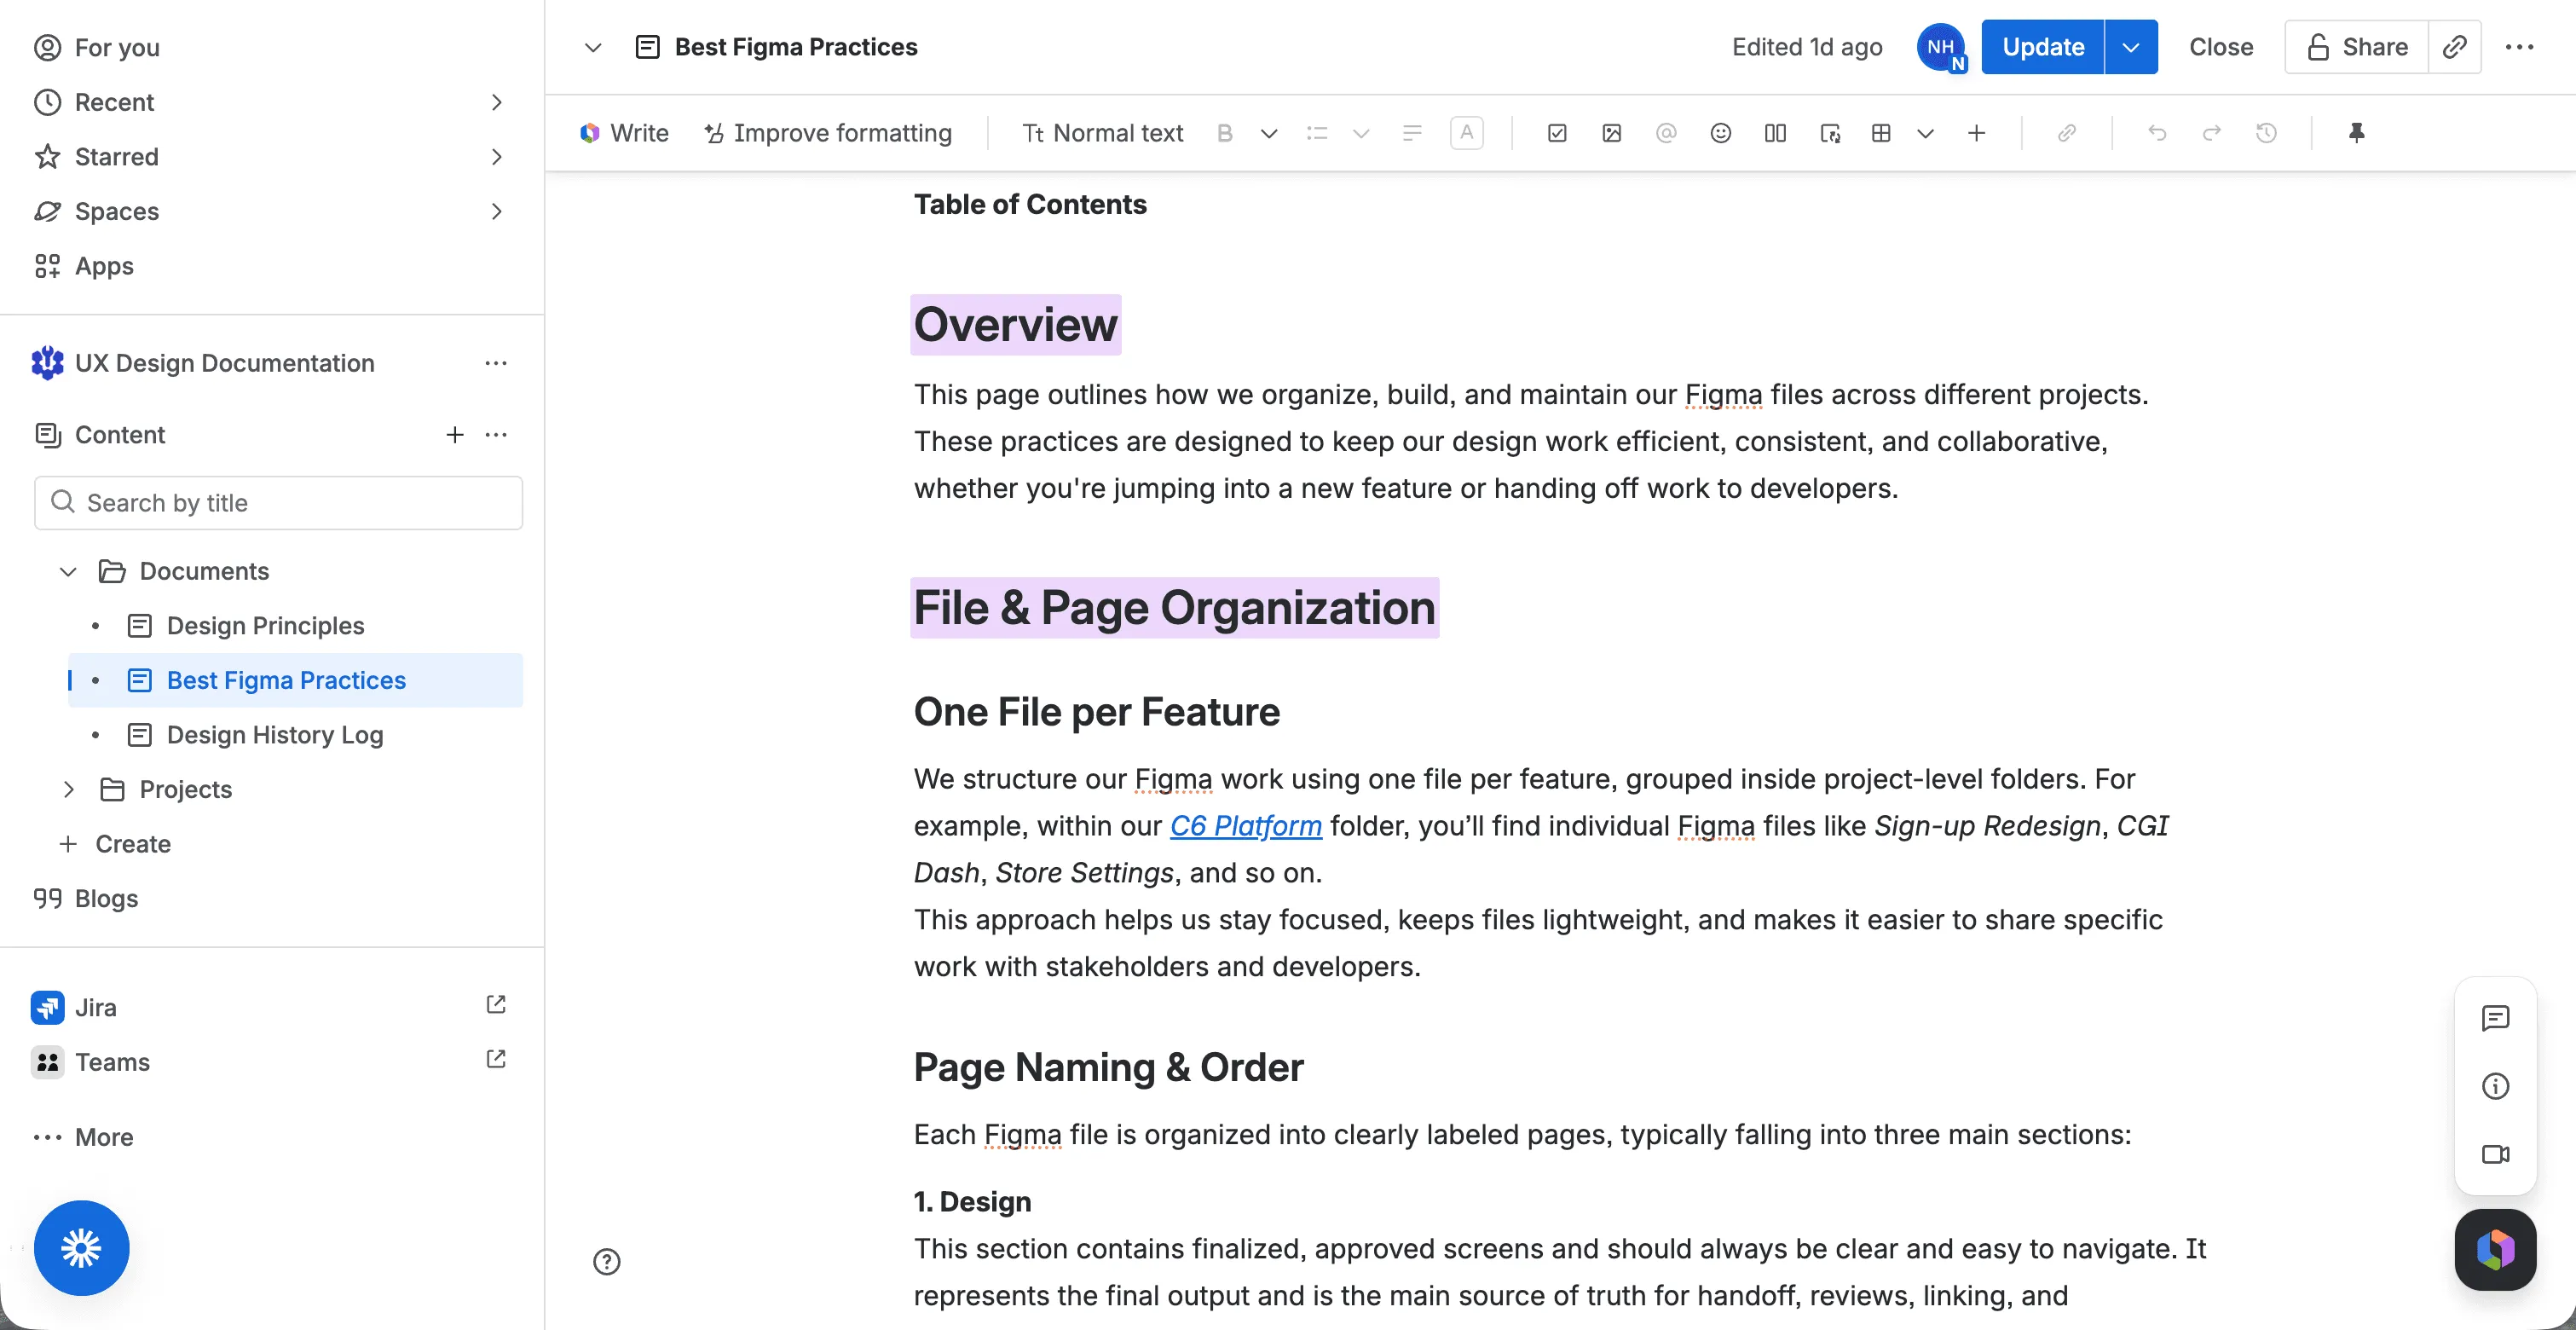The width and height of the screenshot is (2576, 1330).
Task: Open table options dropdown chevron
Action: pyautogui.click(x=1925, y=133)
